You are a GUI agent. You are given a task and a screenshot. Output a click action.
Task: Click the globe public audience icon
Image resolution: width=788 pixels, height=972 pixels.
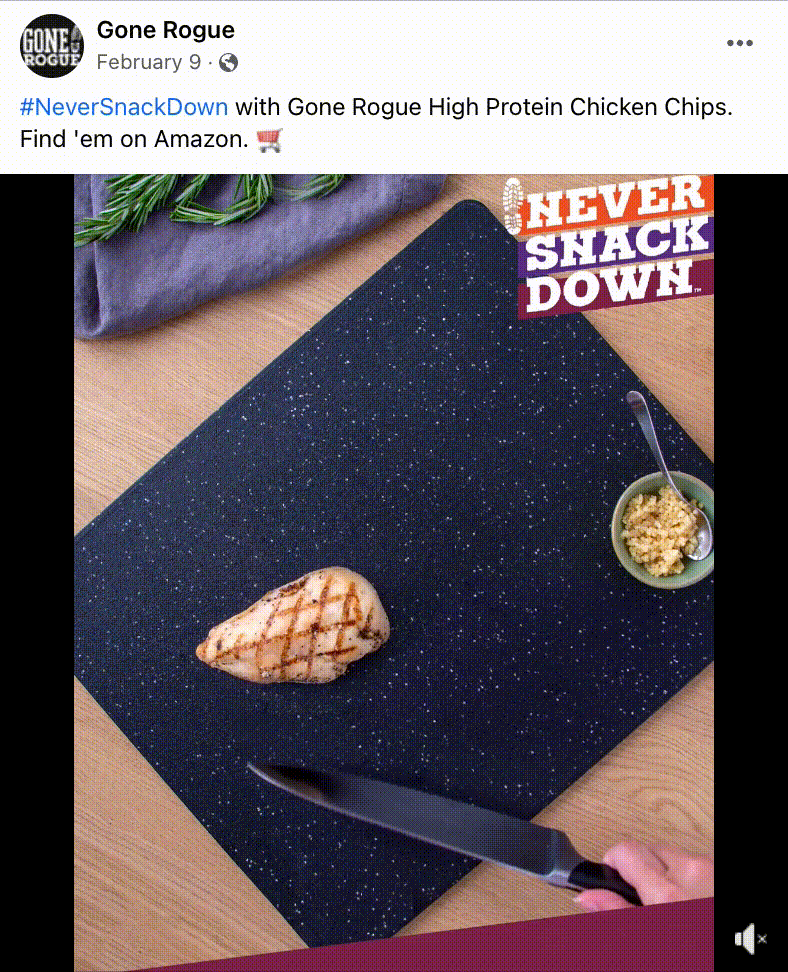tap(228, 63)
